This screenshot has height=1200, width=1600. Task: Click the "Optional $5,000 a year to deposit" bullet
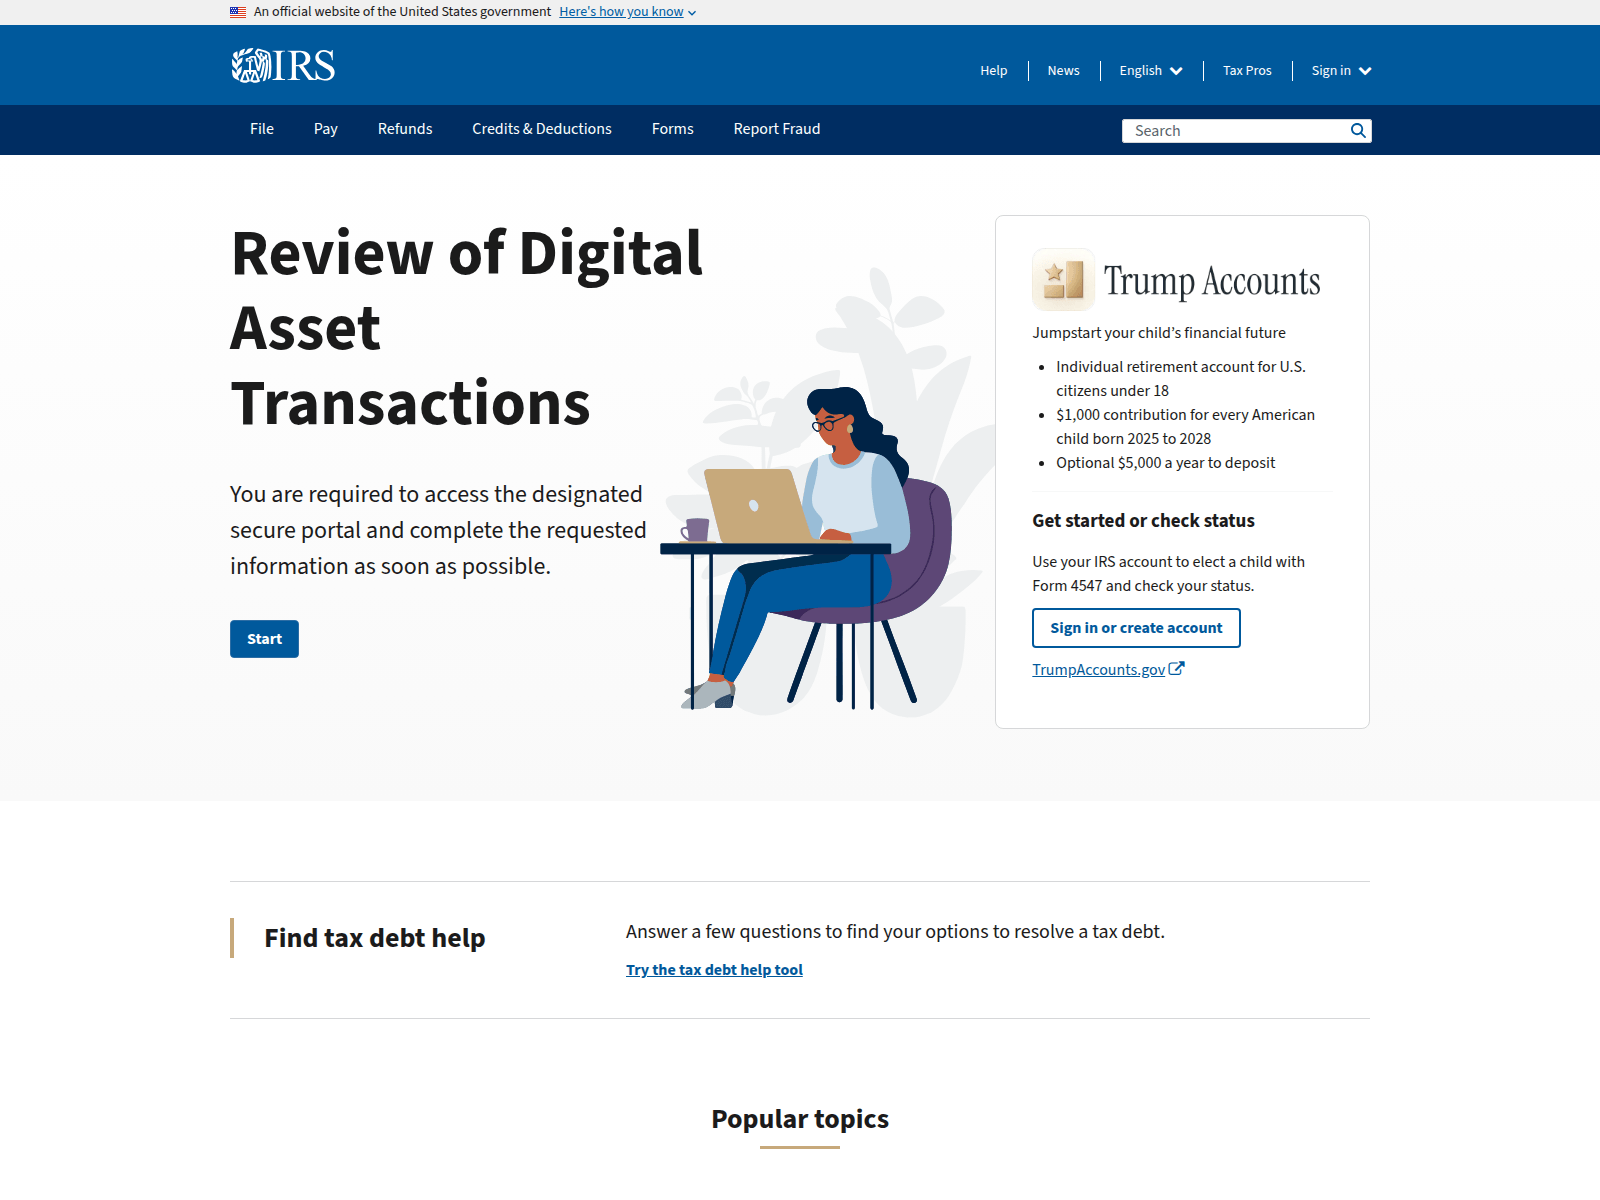point(1165,463)
